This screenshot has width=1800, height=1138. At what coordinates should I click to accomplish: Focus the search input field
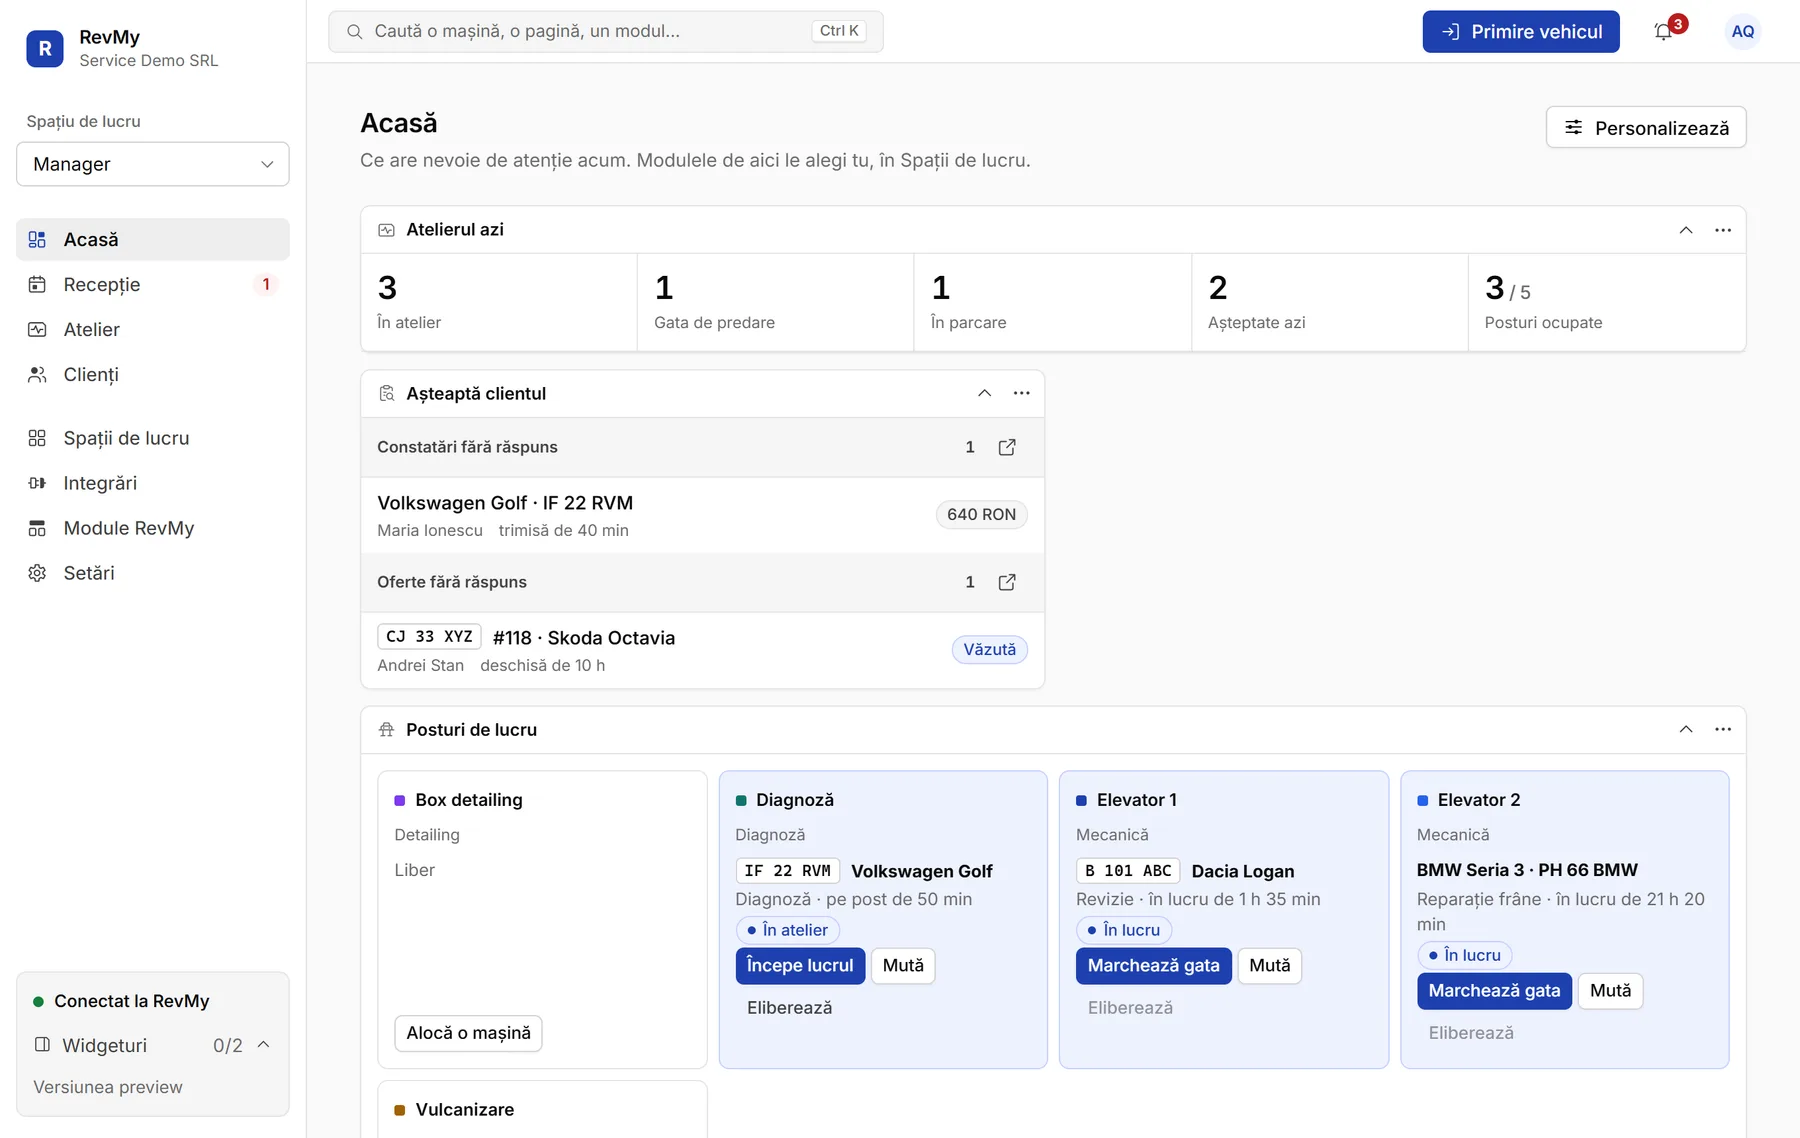tap(606, 32)
